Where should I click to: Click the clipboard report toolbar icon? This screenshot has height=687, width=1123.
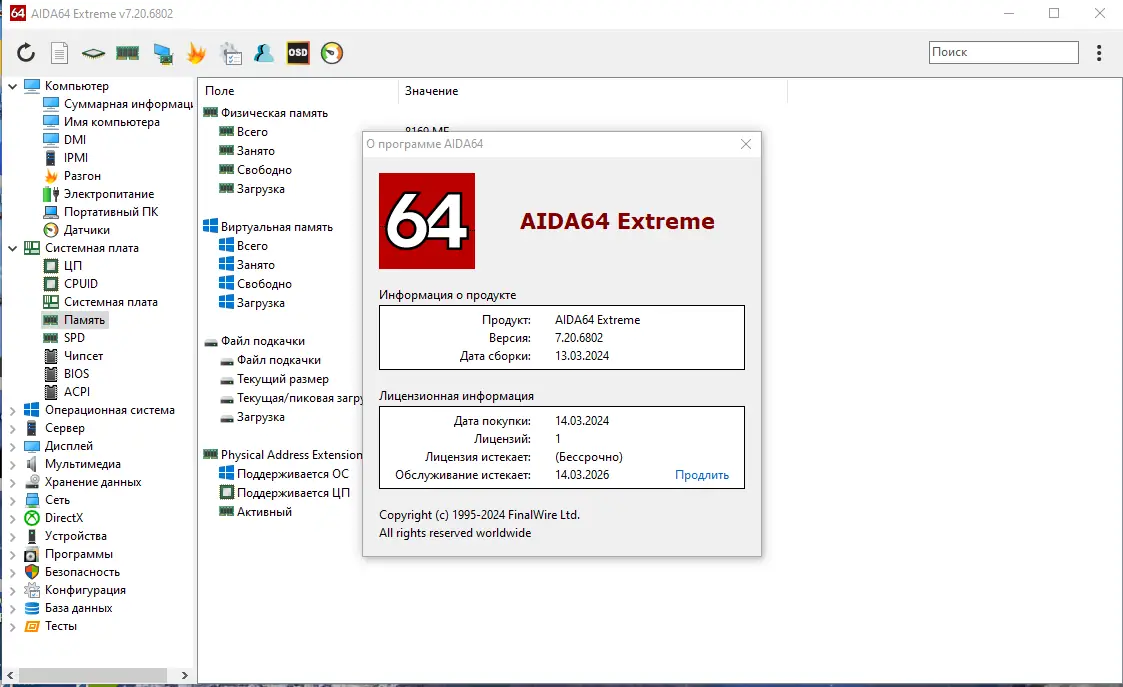pyautogui.click(x=231, y=54)
